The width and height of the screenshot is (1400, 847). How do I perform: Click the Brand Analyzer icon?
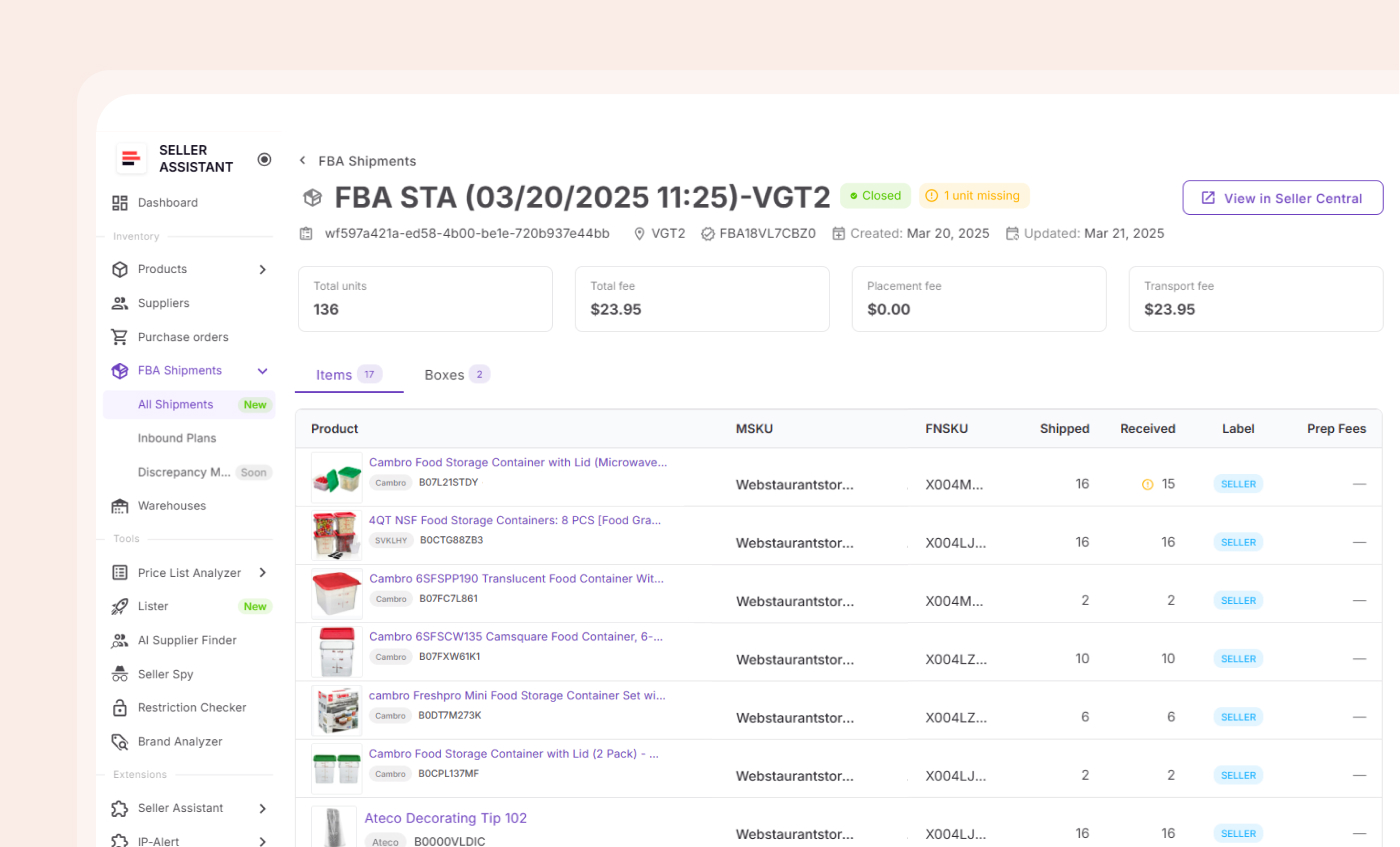(120, 741)
